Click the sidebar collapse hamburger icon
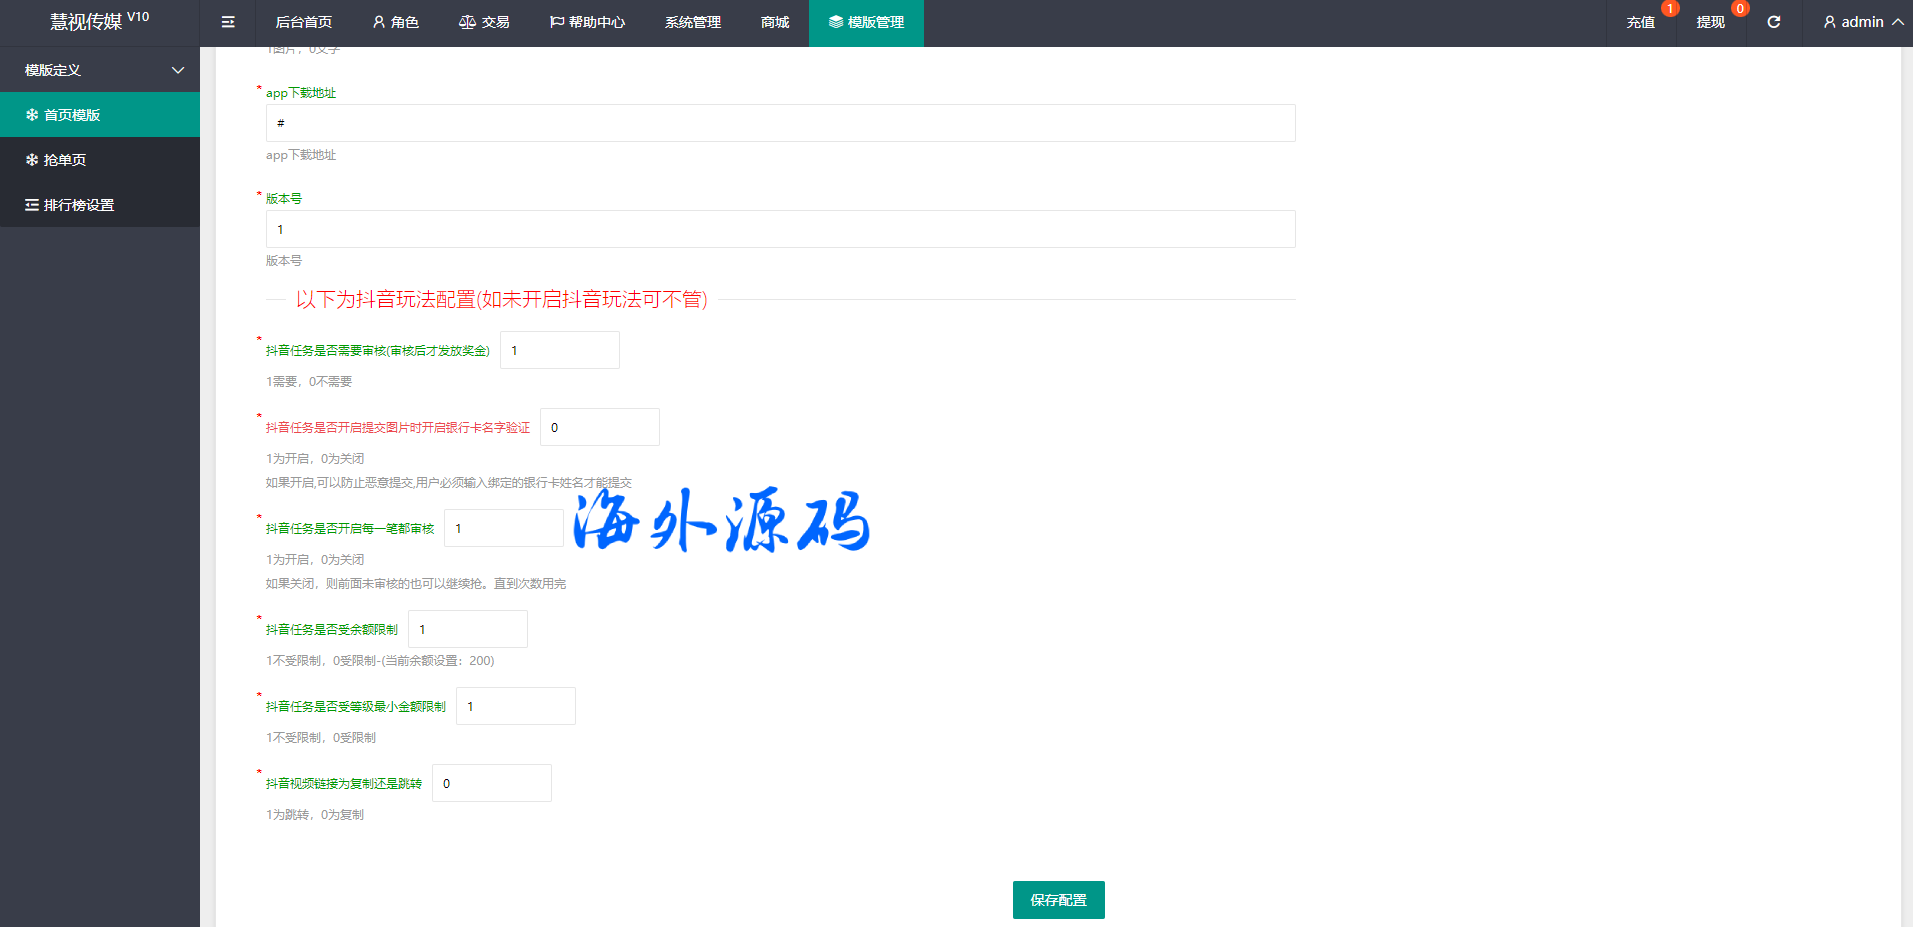This screenshot has width=1913, height=927. 228,22
